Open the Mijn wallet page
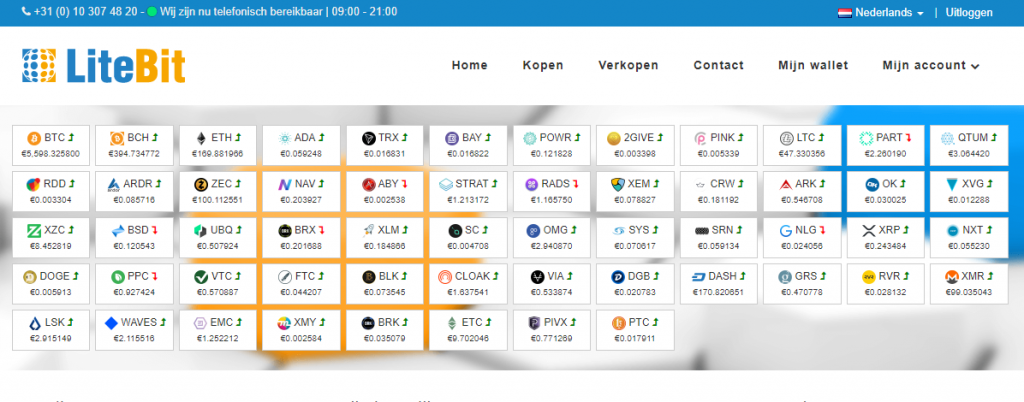Image resolution: width=1024 pixels, height=402 pixels. [x=813, y=65]
